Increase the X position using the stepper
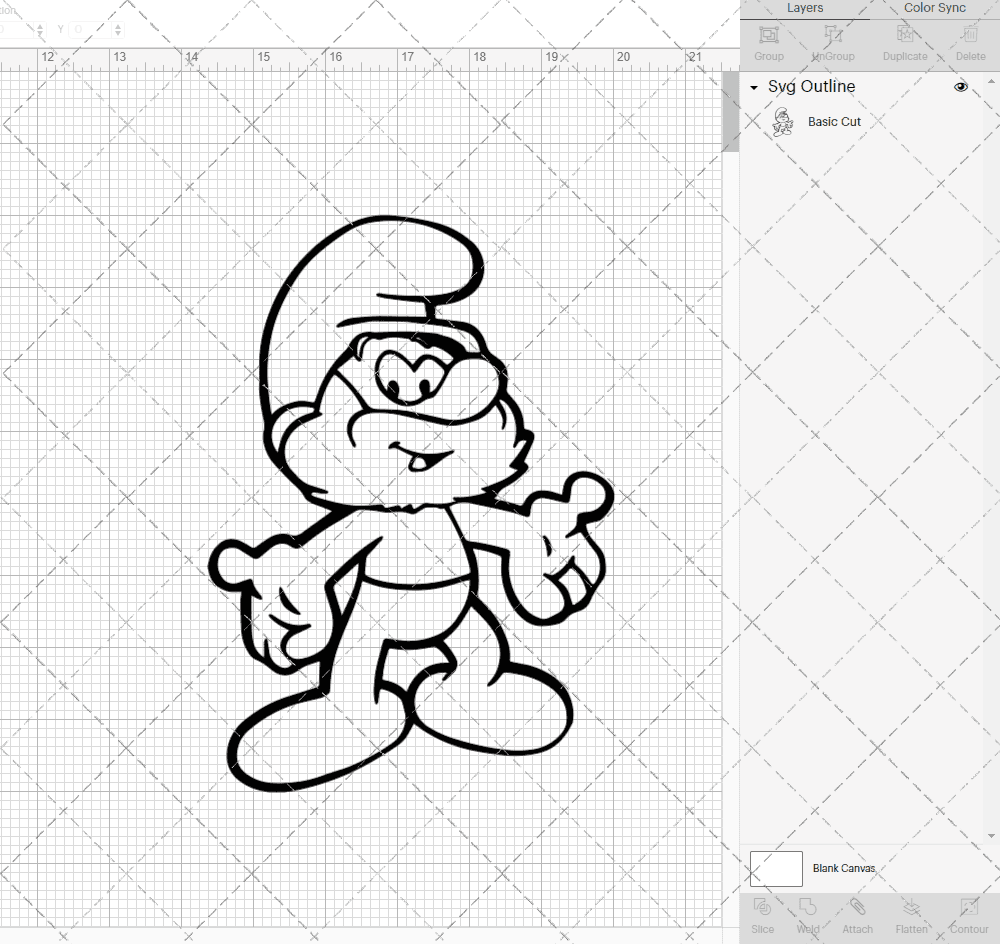 tap(40, 25)
